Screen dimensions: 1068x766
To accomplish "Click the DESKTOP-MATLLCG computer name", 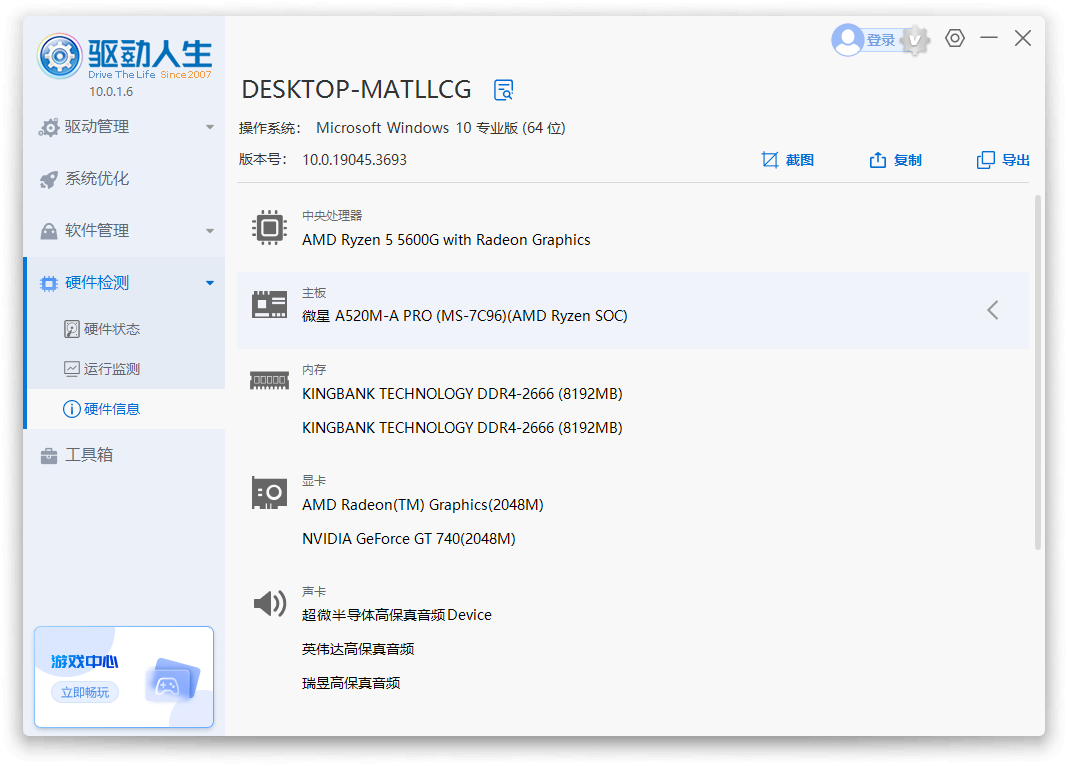I will pyautogui.click(x=356, y=90).
